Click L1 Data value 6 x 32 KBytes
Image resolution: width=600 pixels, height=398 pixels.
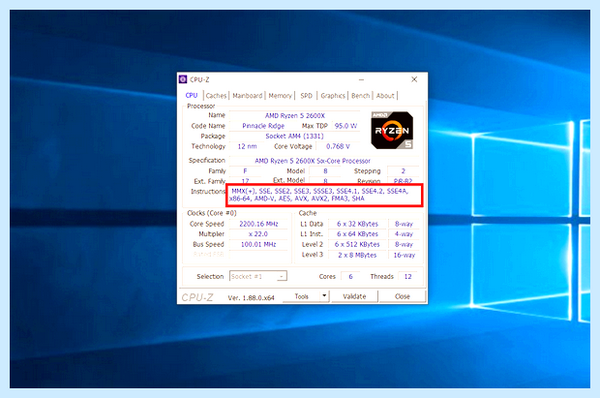(x=357, y=224)
